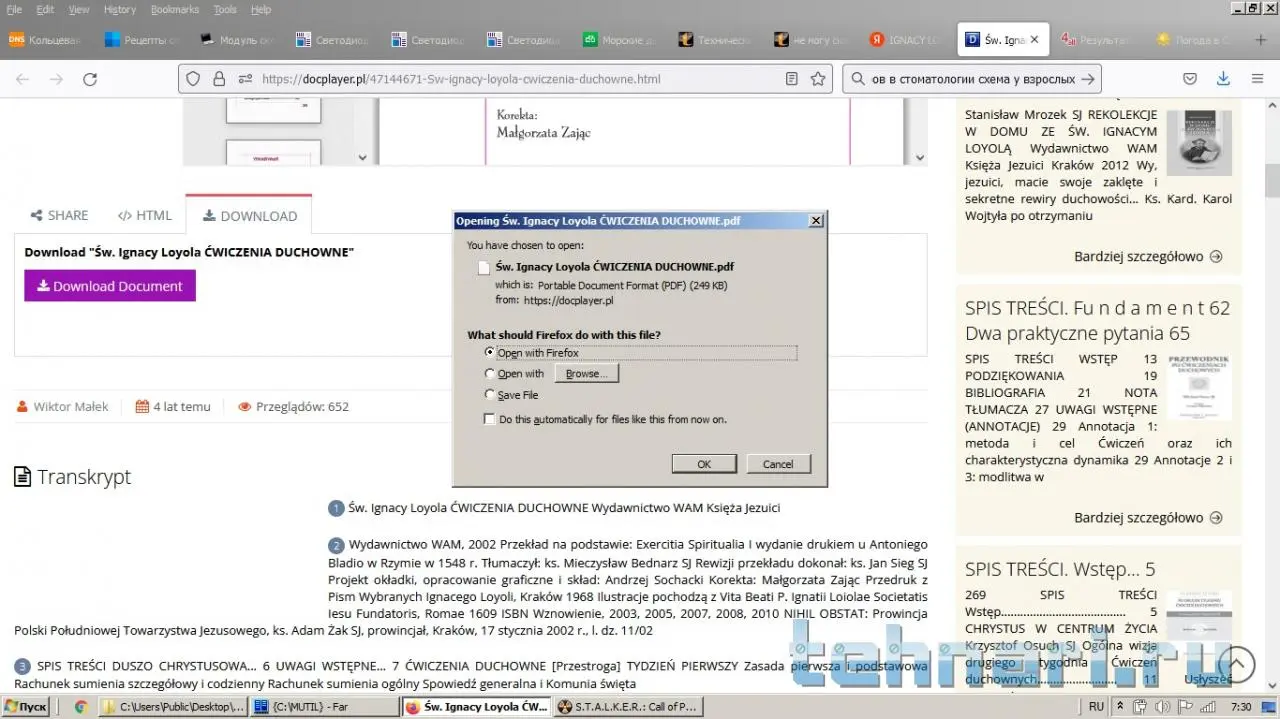Click Browse... in the download dialog
1280x719 pixels.
pos(587,374)
